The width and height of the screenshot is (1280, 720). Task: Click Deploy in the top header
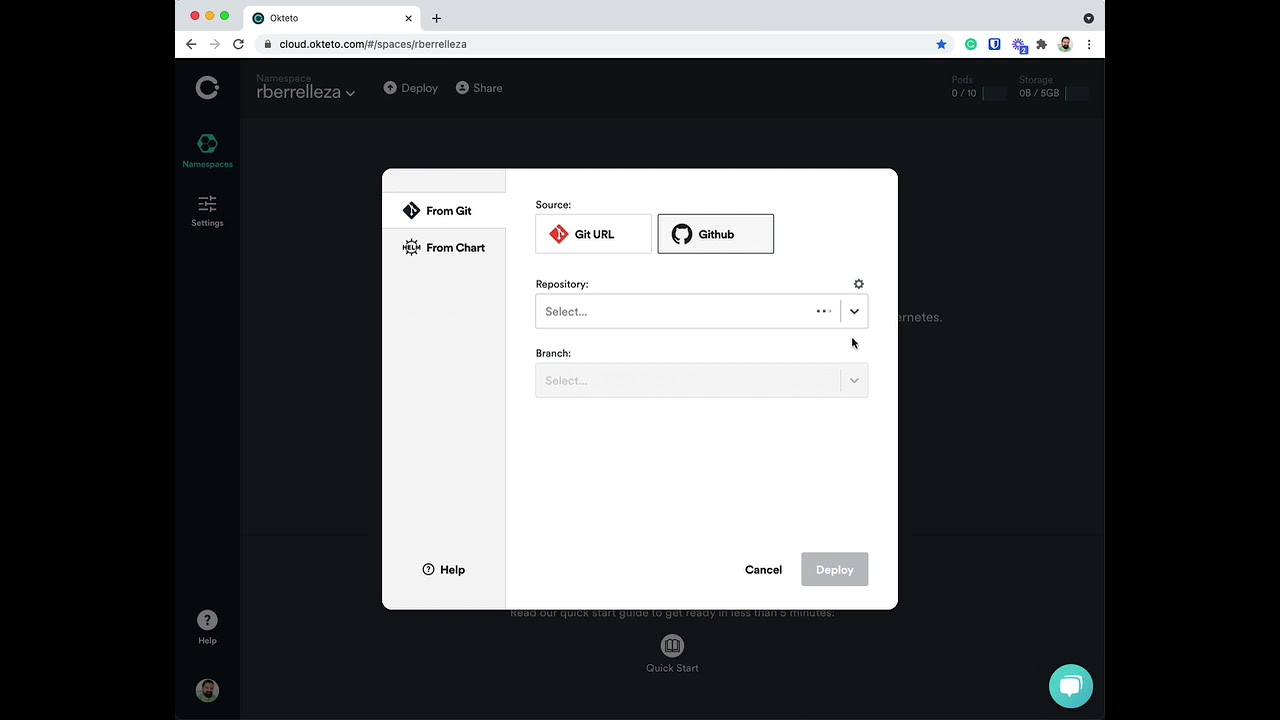pos(411,88)
